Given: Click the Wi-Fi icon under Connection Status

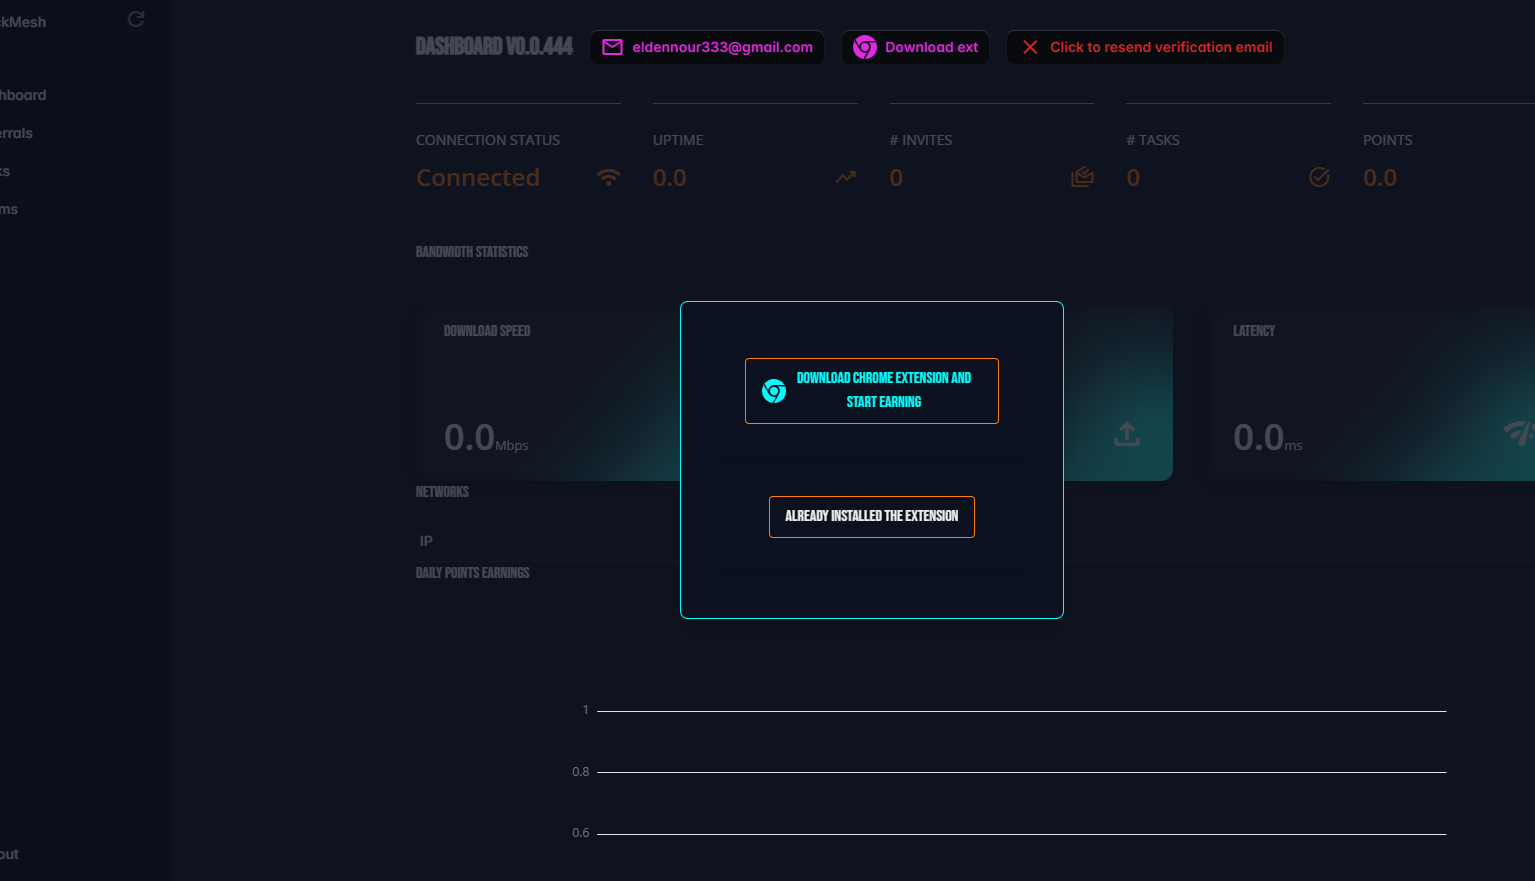Looking at the screenshot, I should click(x=608, y=178).
